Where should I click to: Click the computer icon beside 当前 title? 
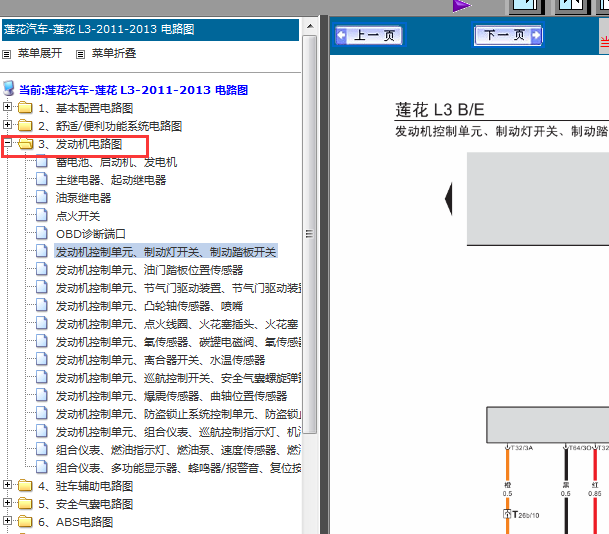tap(9, 89)
